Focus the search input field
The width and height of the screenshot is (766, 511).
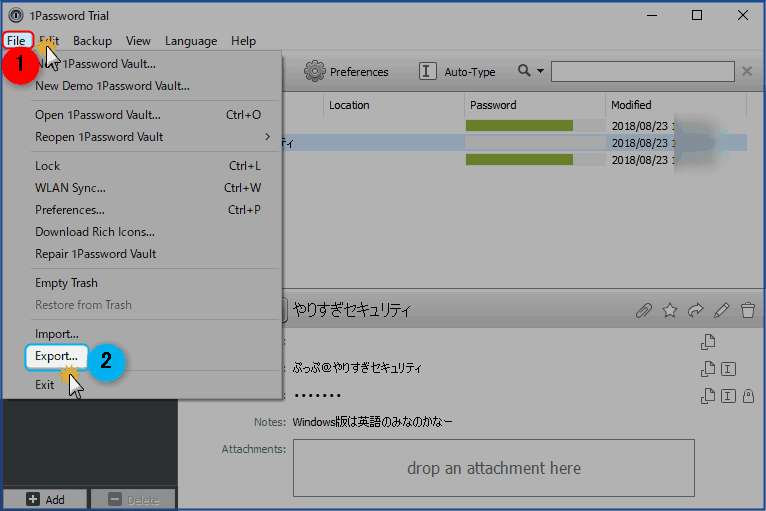click(642, 71)
